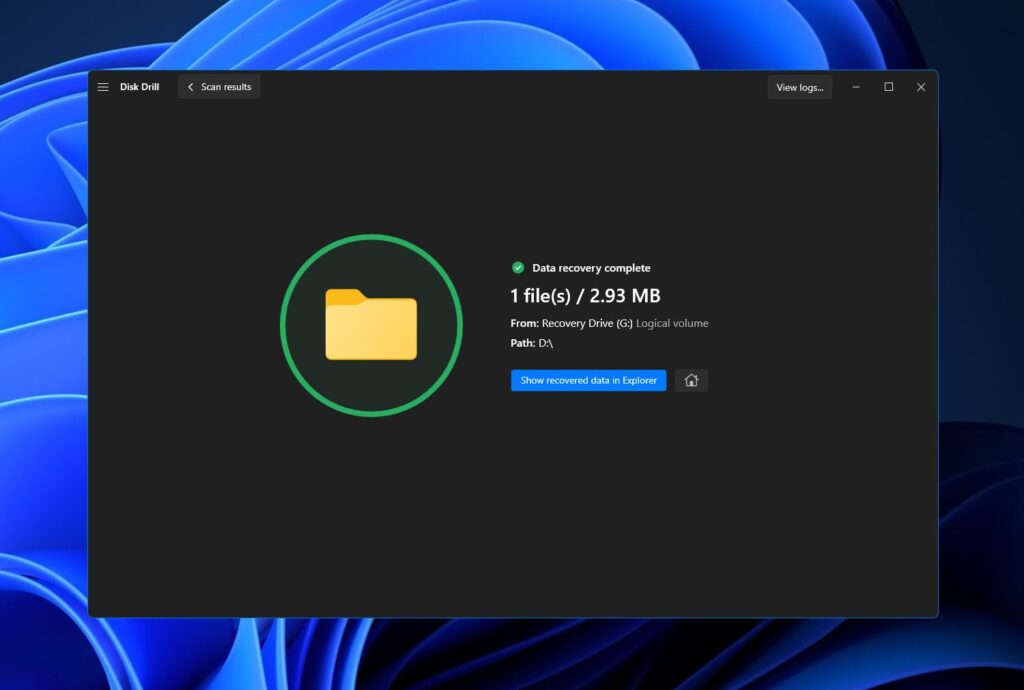This screenshot has width=1024, height=690.
Task: Click the home icon next to Explorer button
Action: (691, 380)
